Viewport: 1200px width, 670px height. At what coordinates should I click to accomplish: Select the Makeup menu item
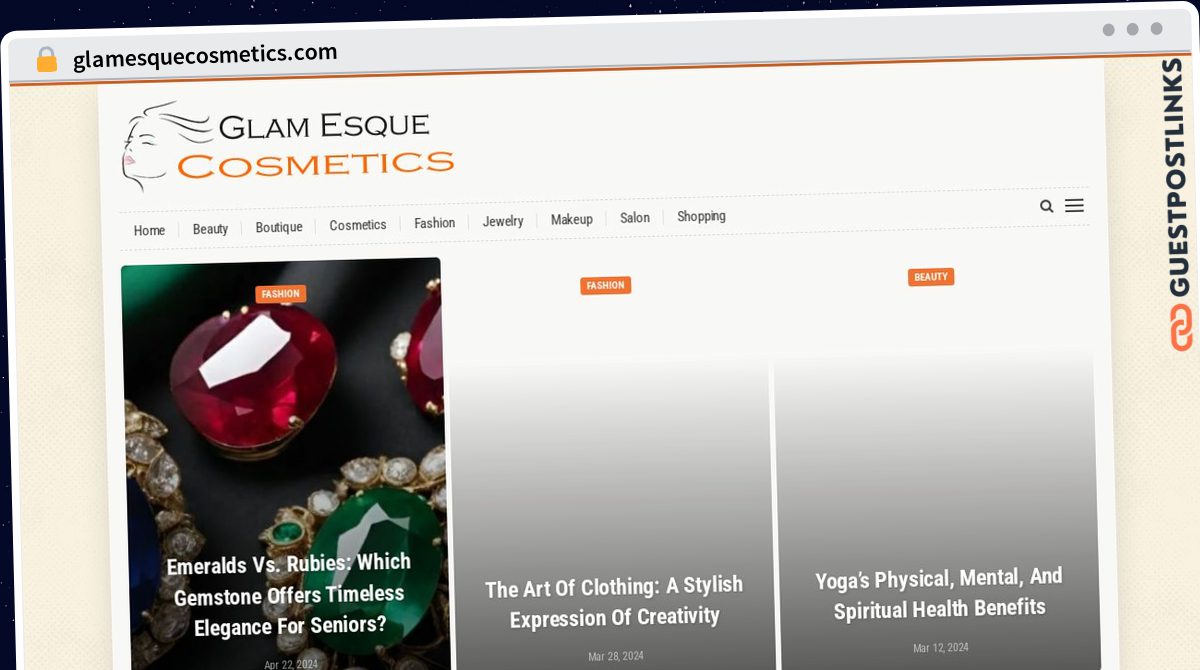(572, 219)
